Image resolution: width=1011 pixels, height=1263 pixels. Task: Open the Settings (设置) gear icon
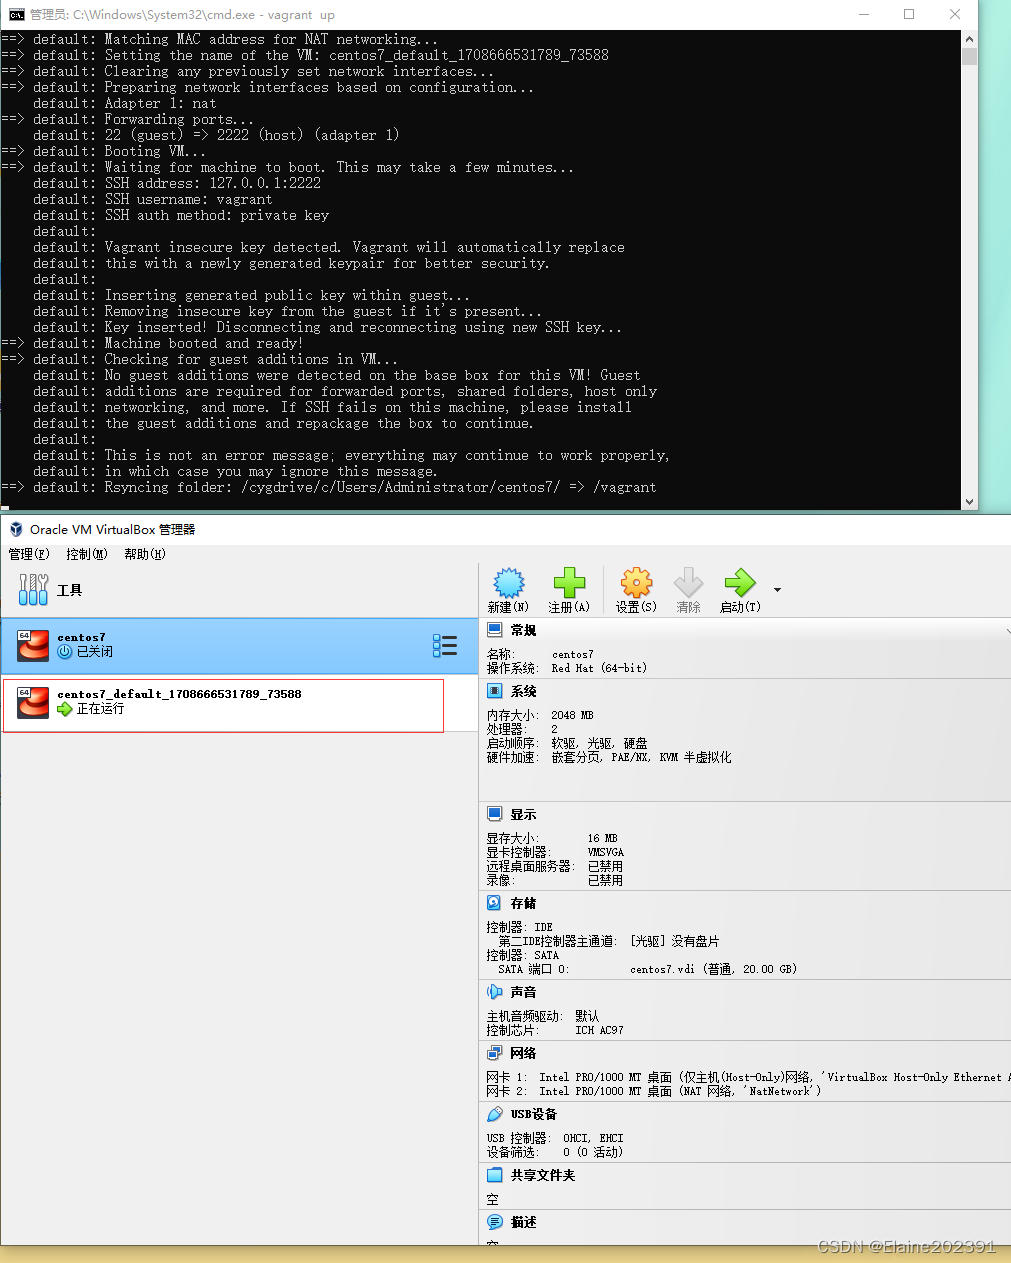click(636, 583)
